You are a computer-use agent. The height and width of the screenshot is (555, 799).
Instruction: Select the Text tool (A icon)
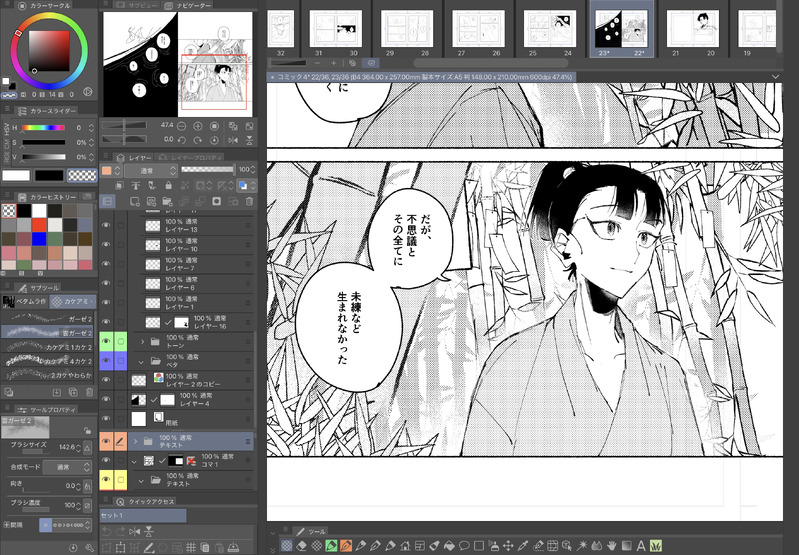(641, 546)
